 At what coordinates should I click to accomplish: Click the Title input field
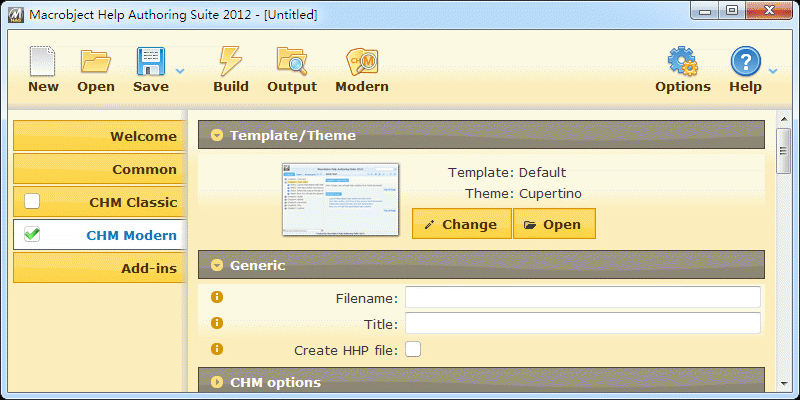coord(583,323)
